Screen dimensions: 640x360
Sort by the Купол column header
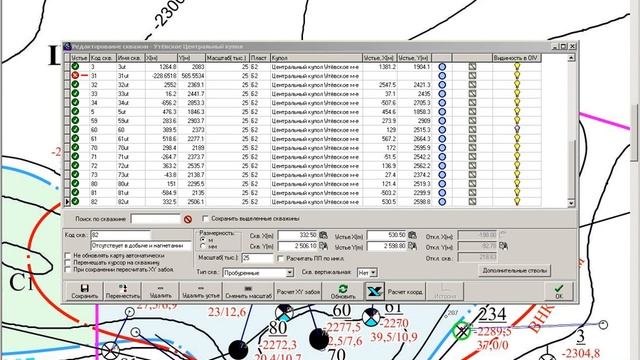pyautogui.click(x=316, y=58)
